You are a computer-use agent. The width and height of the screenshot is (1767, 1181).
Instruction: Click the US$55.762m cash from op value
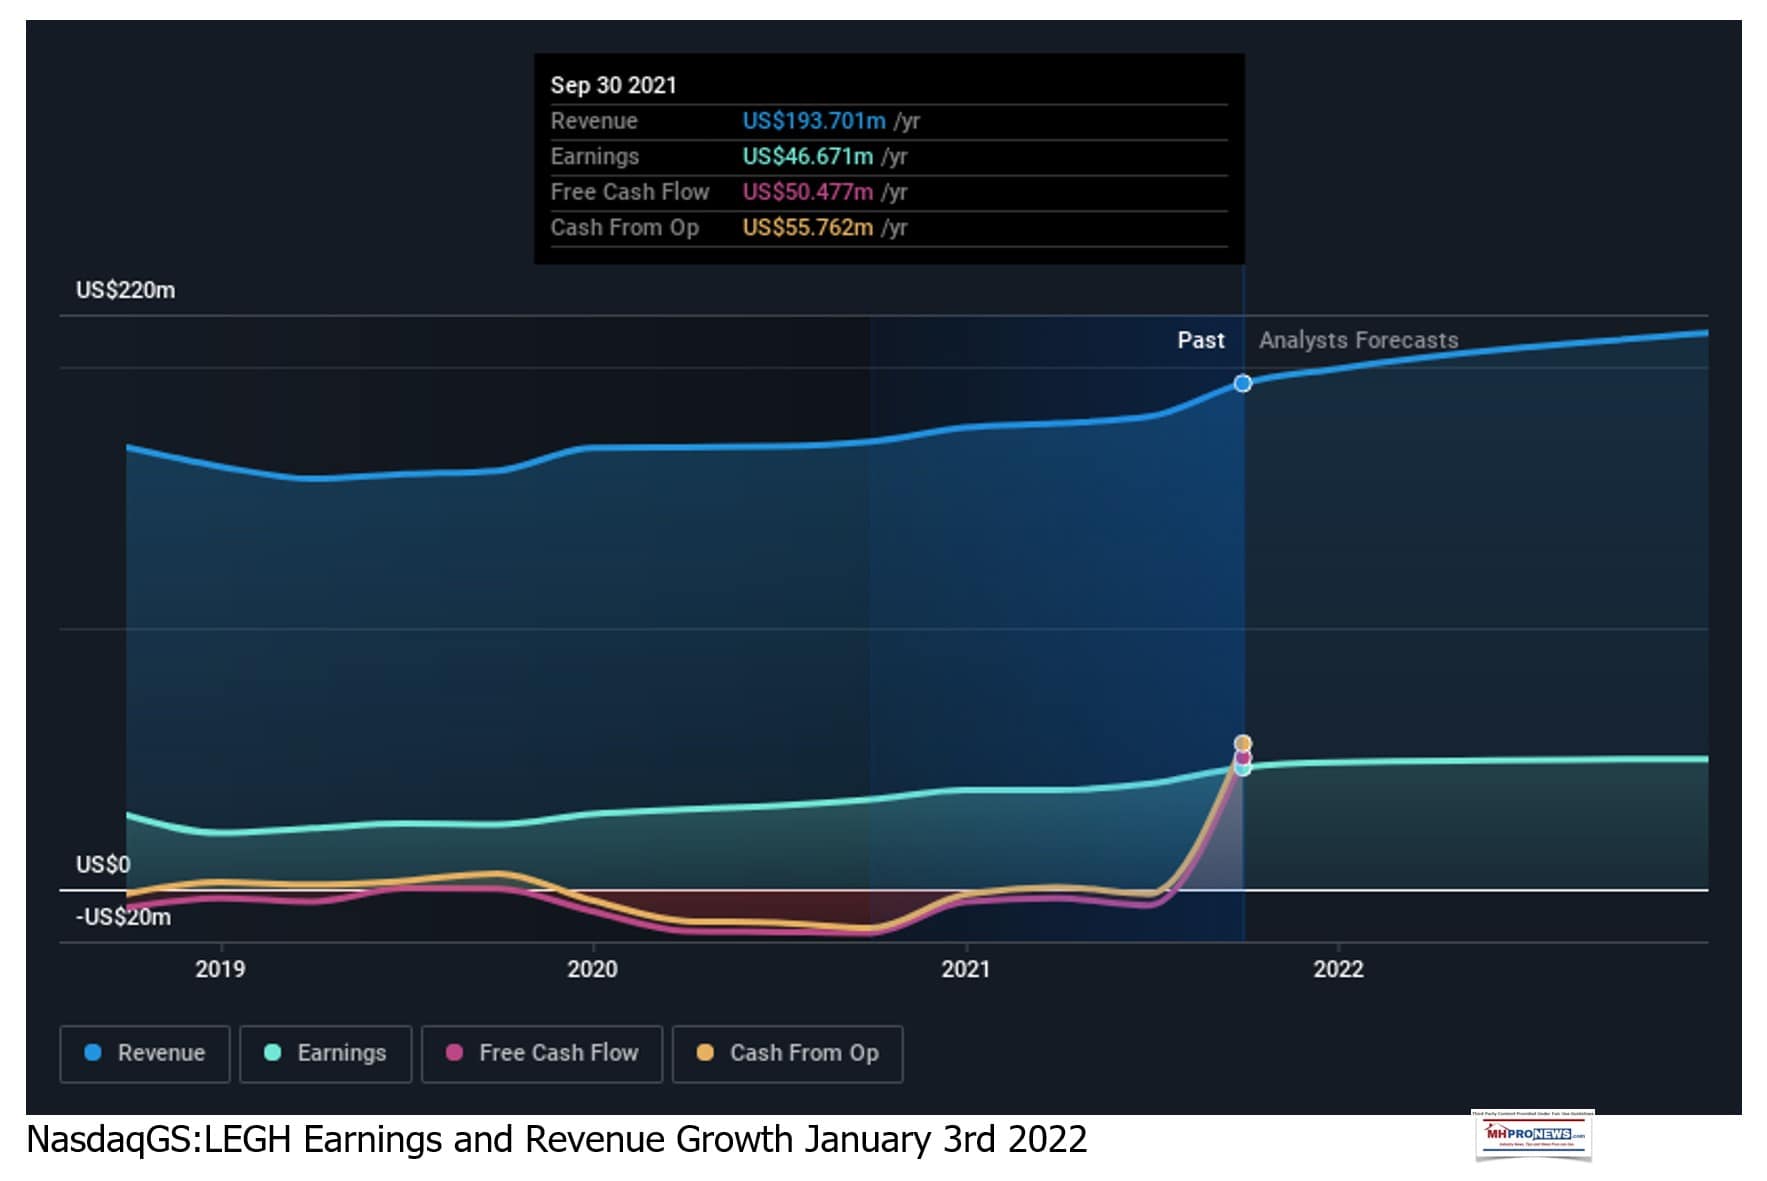[x=808, y=227]
